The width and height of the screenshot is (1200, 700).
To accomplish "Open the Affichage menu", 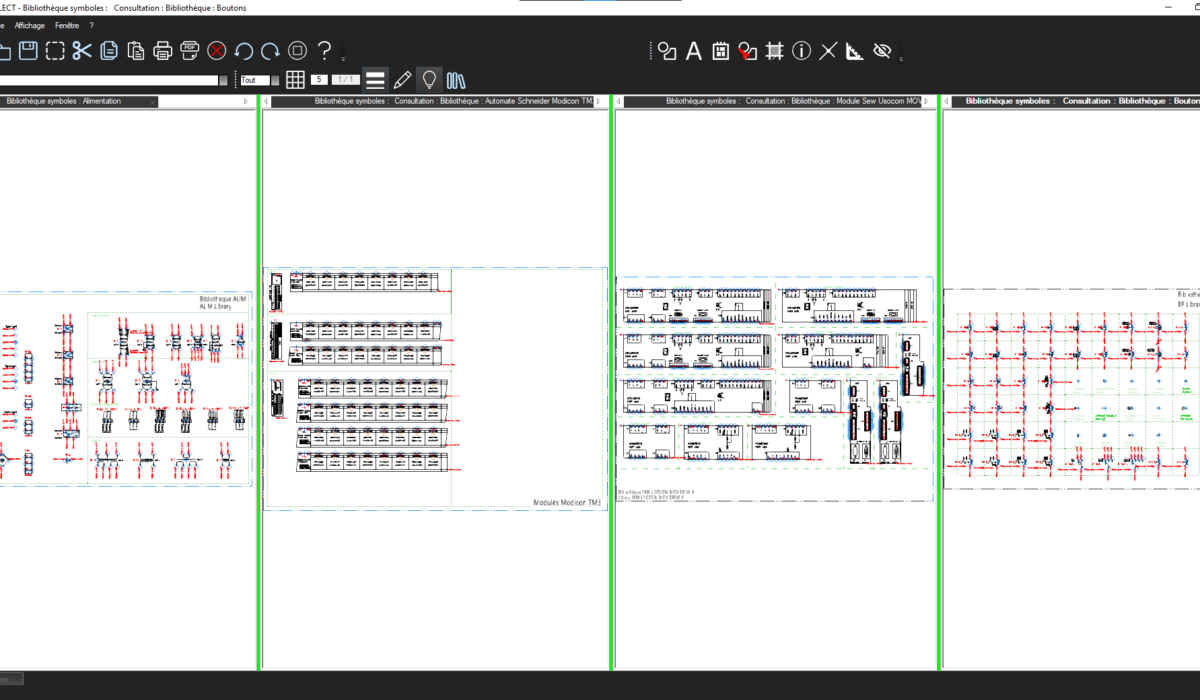I will [29, 25].
